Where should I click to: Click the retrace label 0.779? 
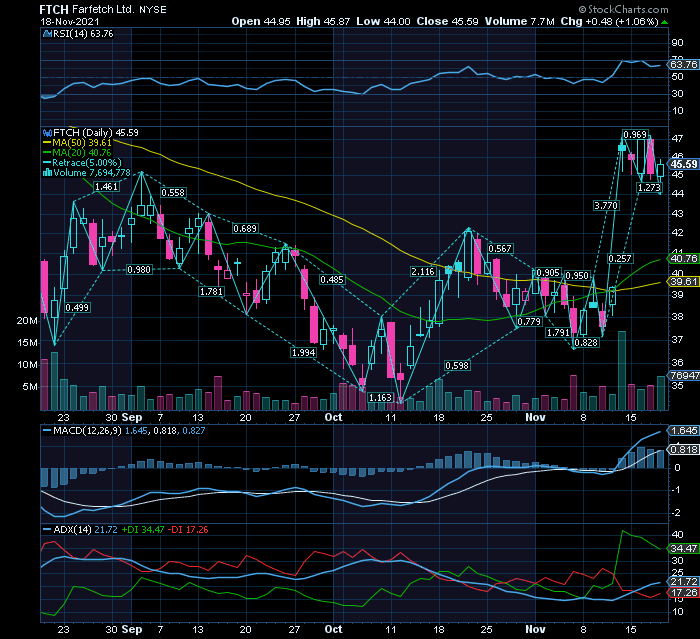[x=529, y=322]
